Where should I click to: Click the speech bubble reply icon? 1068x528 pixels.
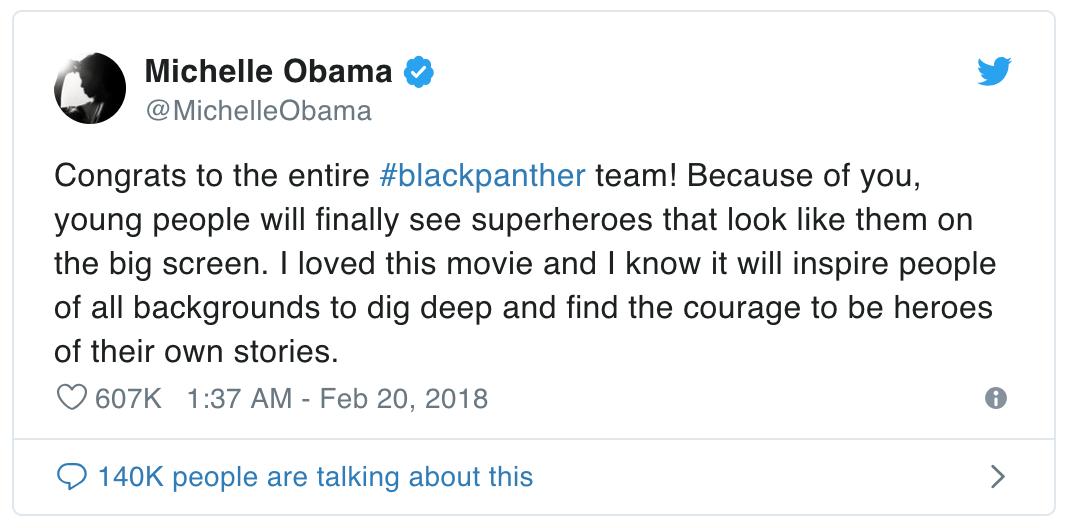point(71,476)
